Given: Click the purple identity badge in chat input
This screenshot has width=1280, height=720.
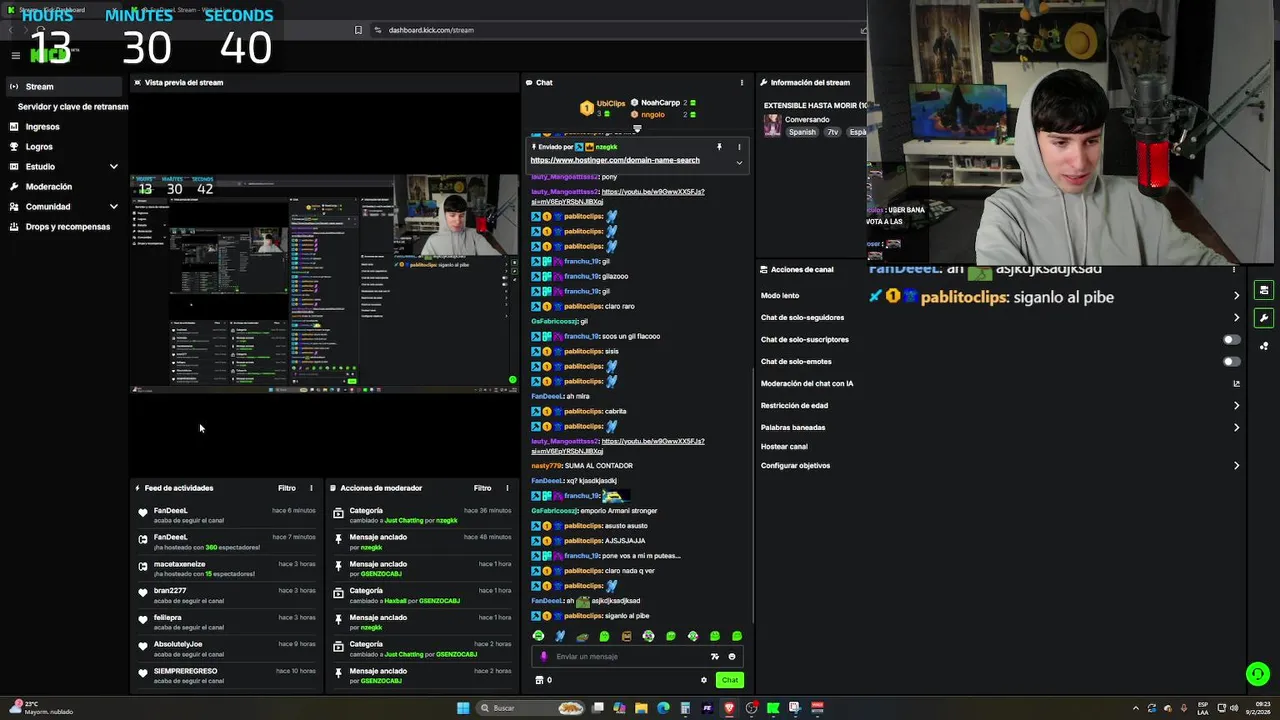Looking at the screenshot, I should coord(544,657).
